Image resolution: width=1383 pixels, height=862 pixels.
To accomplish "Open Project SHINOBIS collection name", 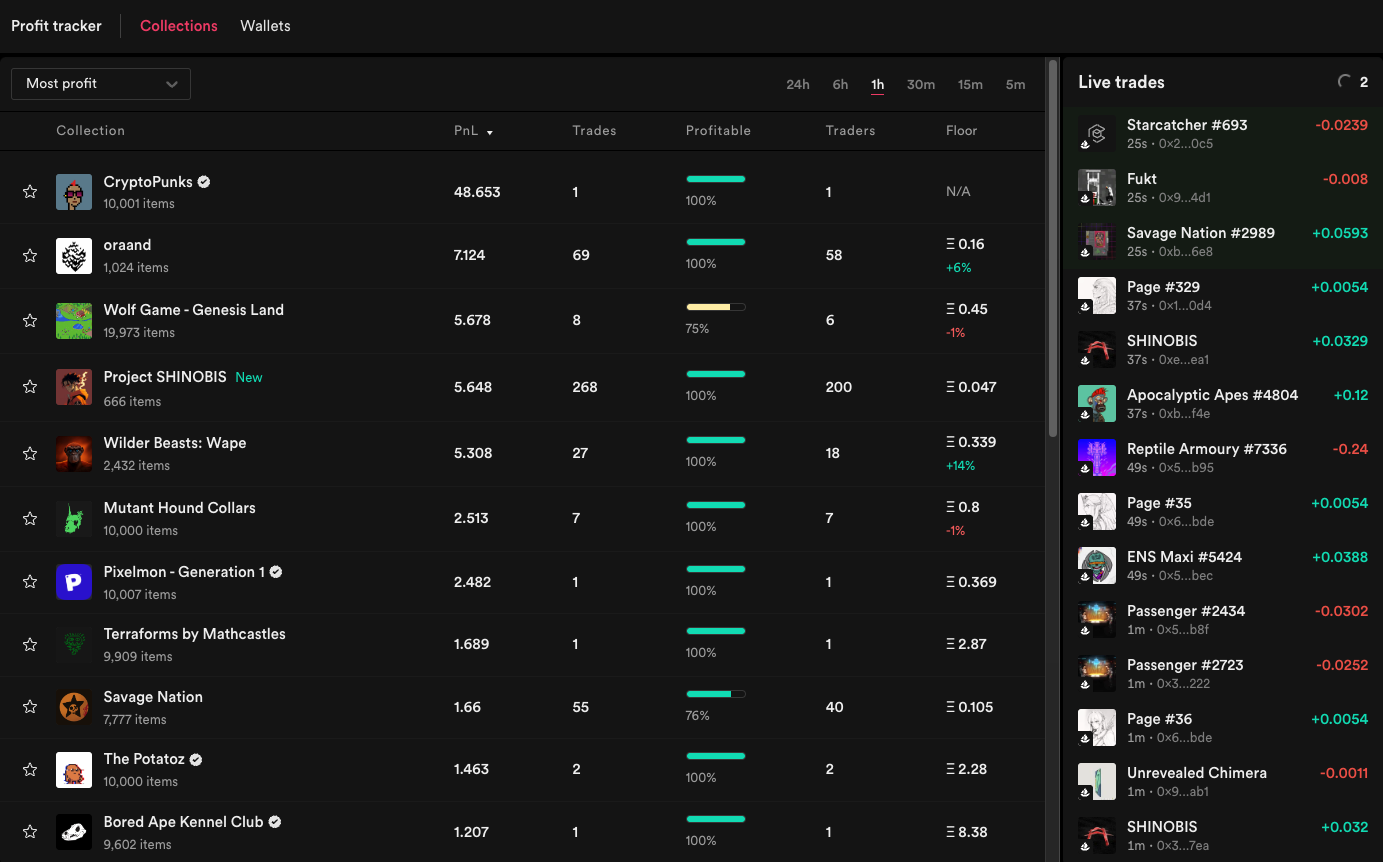I will pyautogui.click(x=165, y=377).
